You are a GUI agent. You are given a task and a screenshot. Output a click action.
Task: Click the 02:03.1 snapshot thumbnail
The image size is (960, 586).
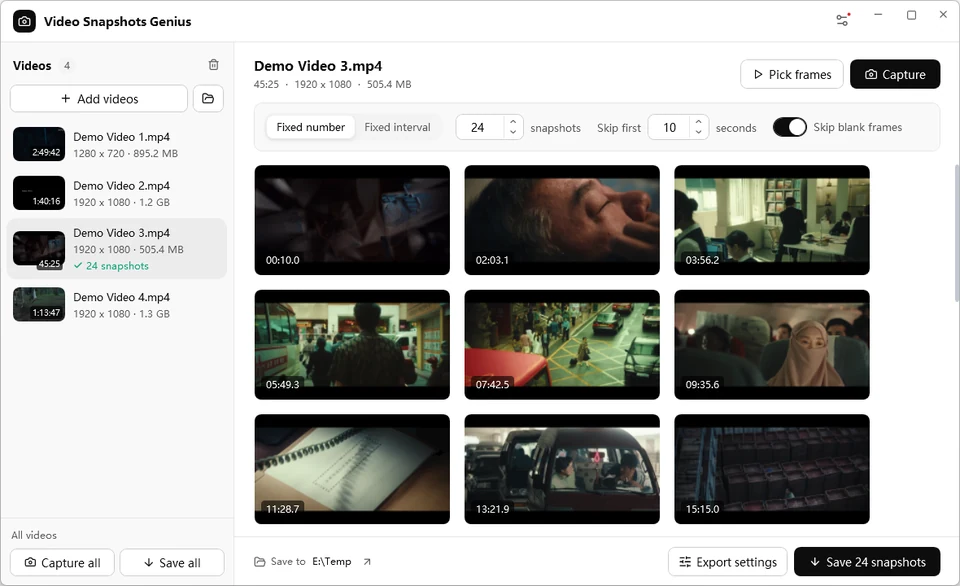coord(562,220)
